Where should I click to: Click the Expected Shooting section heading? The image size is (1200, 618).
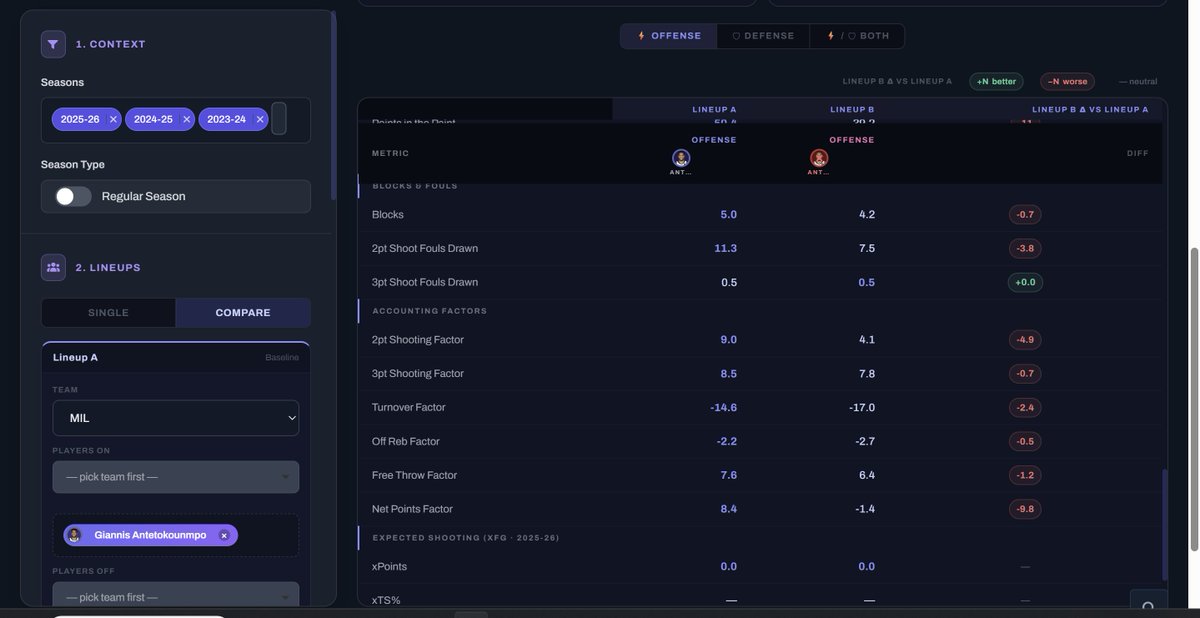point(466,538)
